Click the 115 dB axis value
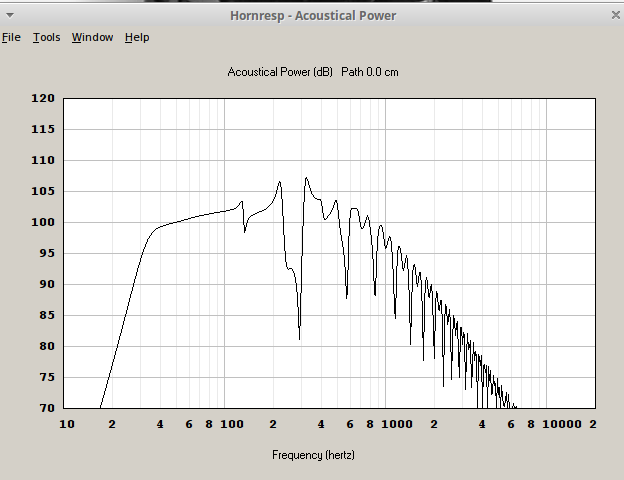 coord(43,129)
